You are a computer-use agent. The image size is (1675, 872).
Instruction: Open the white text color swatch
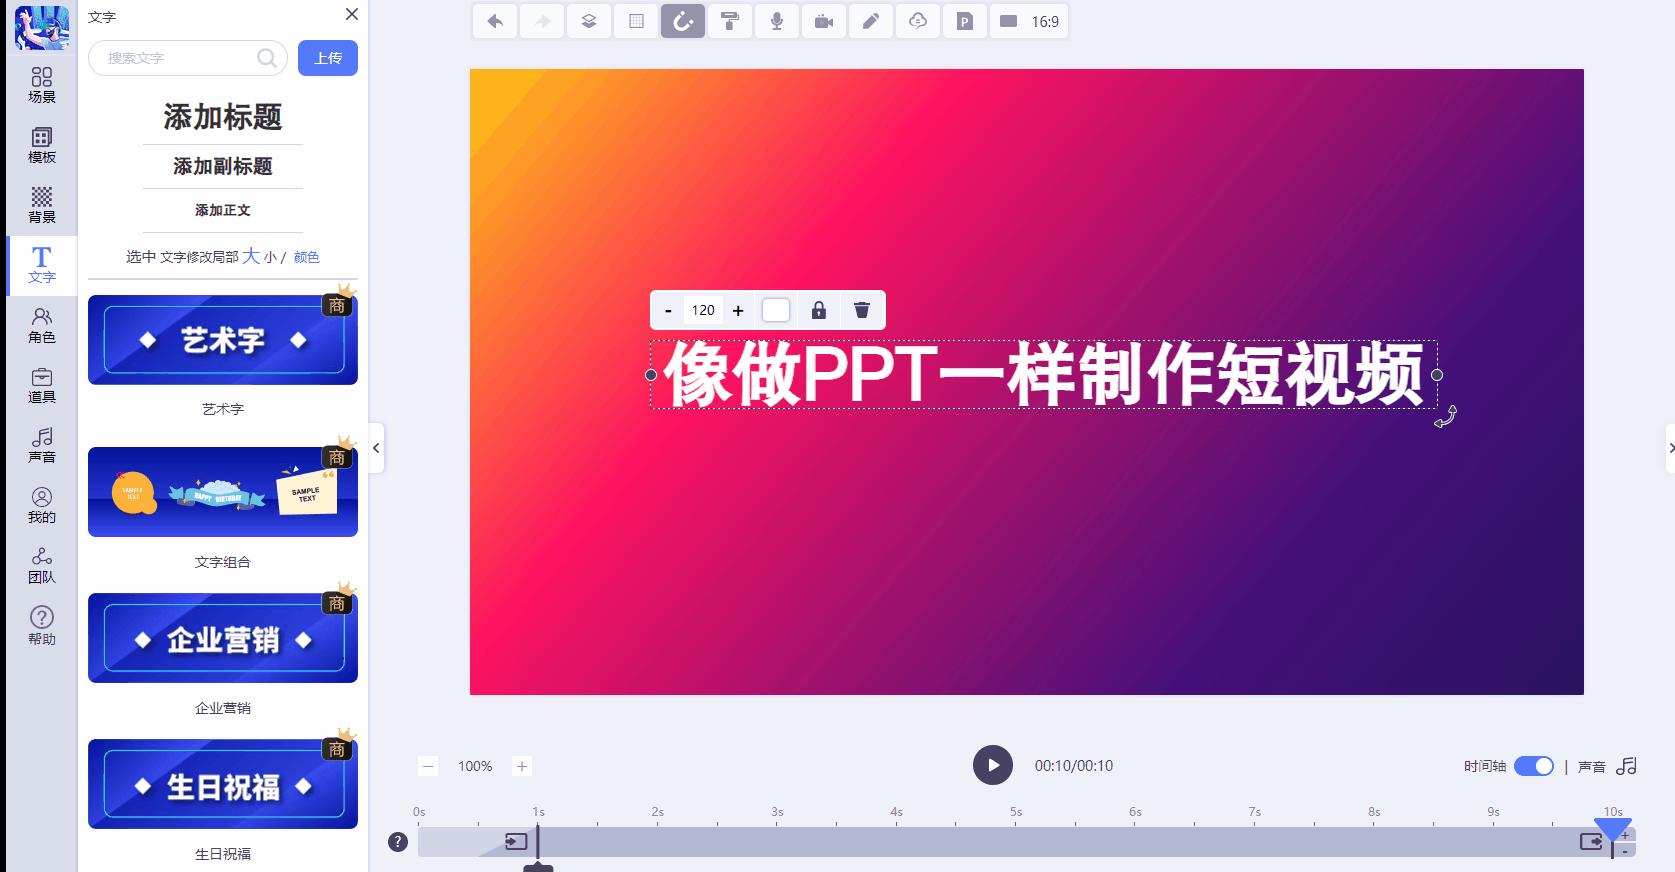(776, 310)
